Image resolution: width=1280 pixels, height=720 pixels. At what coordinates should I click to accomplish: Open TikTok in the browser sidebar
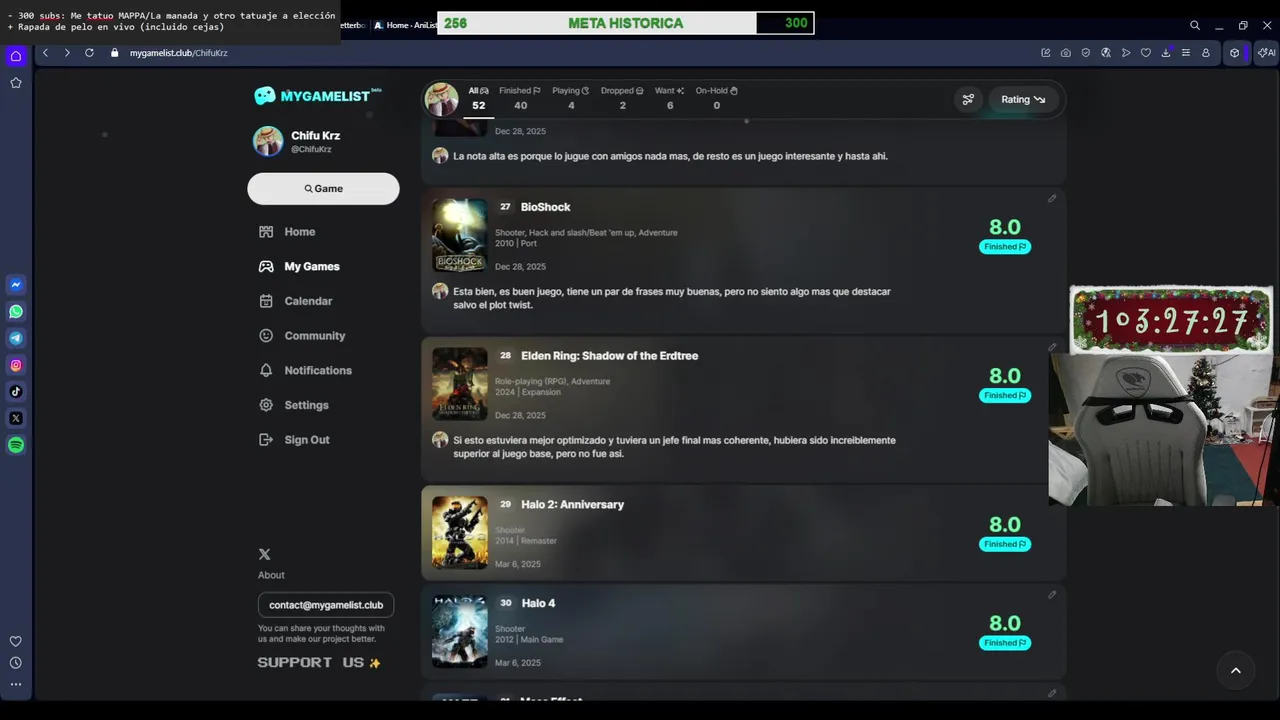coord(16,392)
